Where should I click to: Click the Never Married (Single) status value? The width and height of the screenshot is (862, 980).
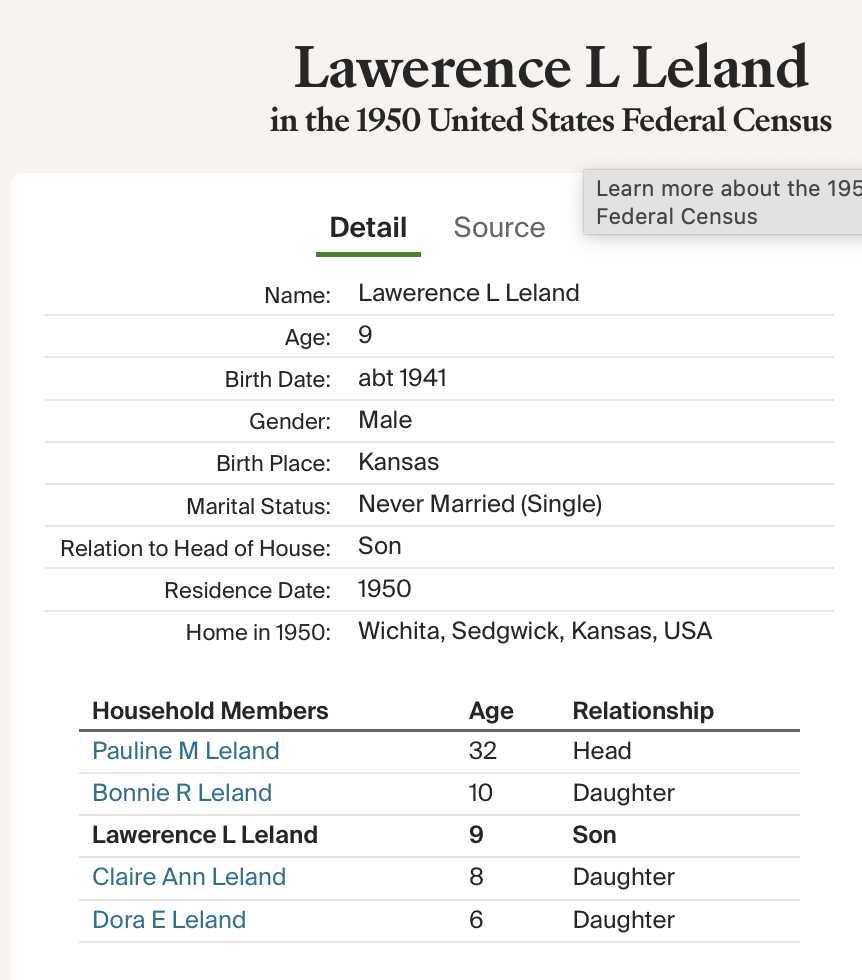[480, 504]
